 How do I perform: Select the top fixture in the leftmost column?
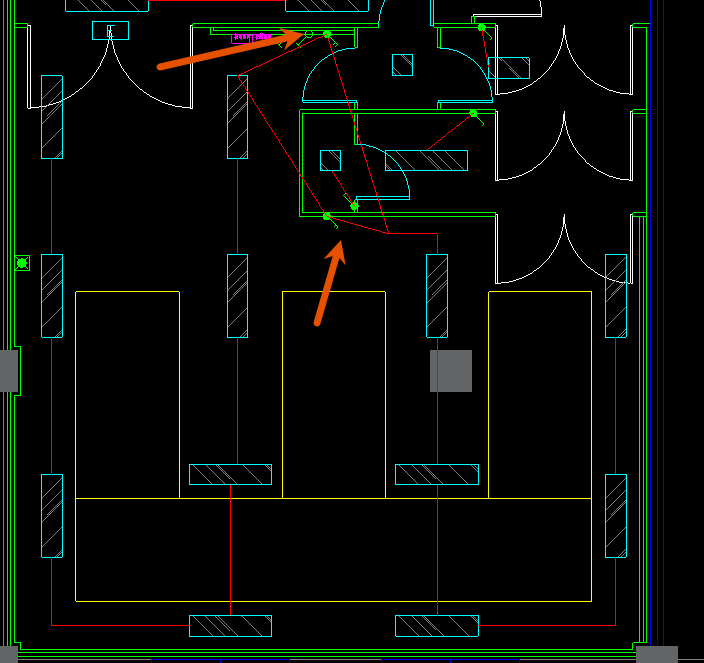pyautogui.click(x=52, y=117)
